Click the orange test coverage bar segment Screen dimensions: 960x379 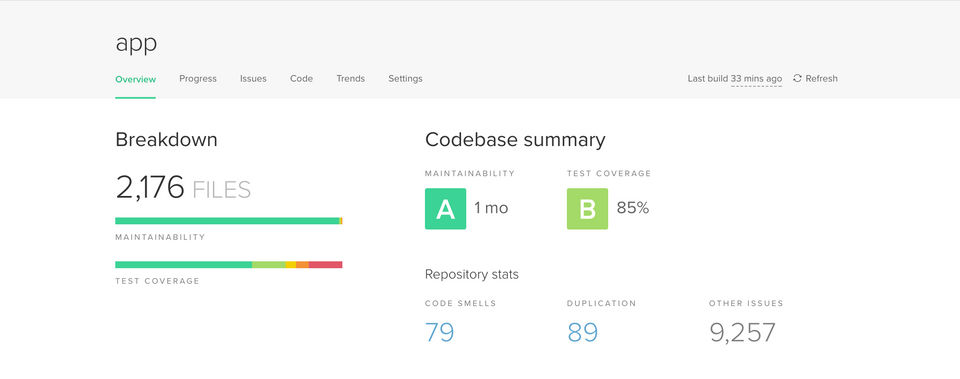click(302, 265)
